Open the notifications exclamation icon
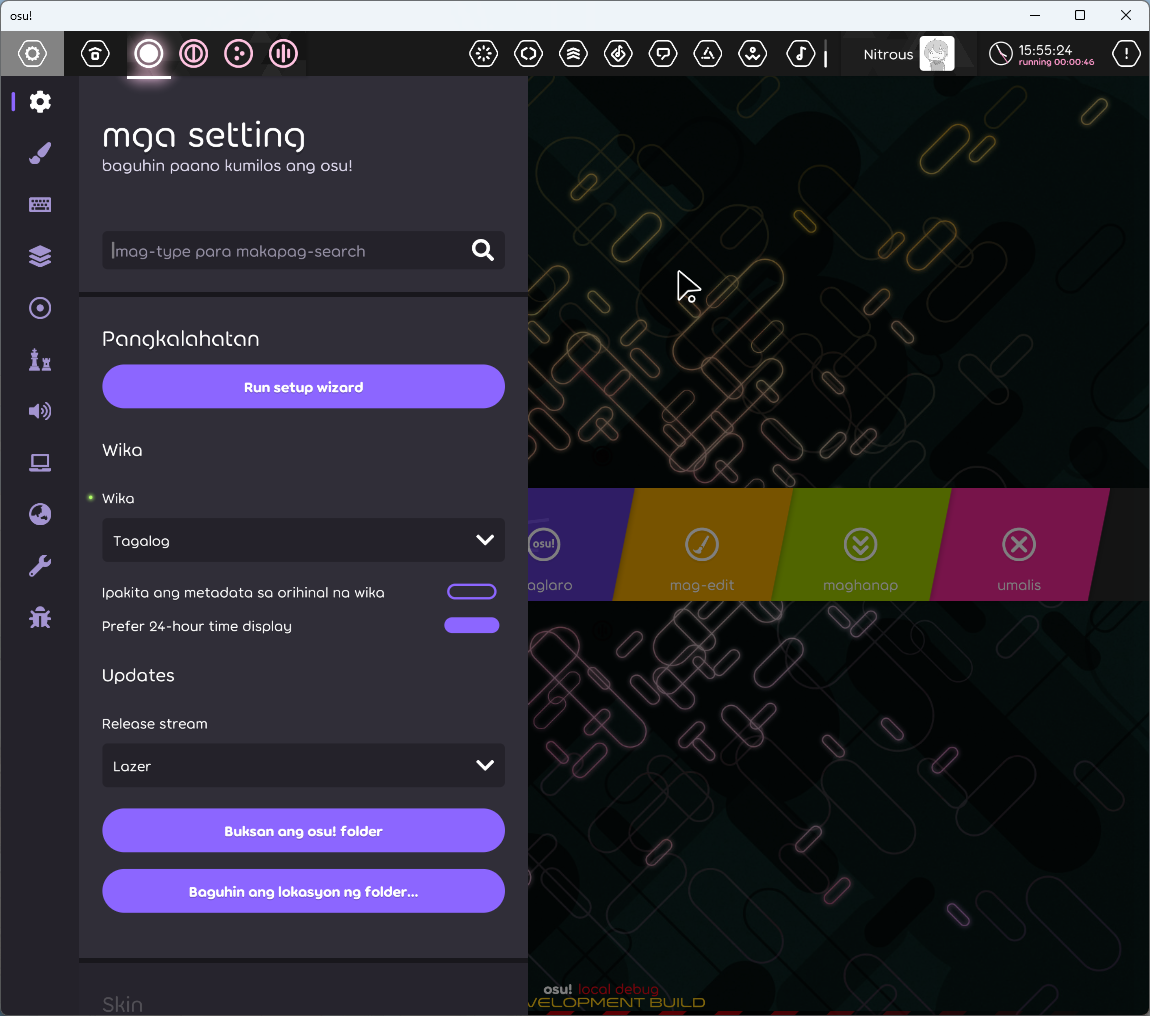The width and height of the screenshot is (1150, 1016). [1127, 54]
